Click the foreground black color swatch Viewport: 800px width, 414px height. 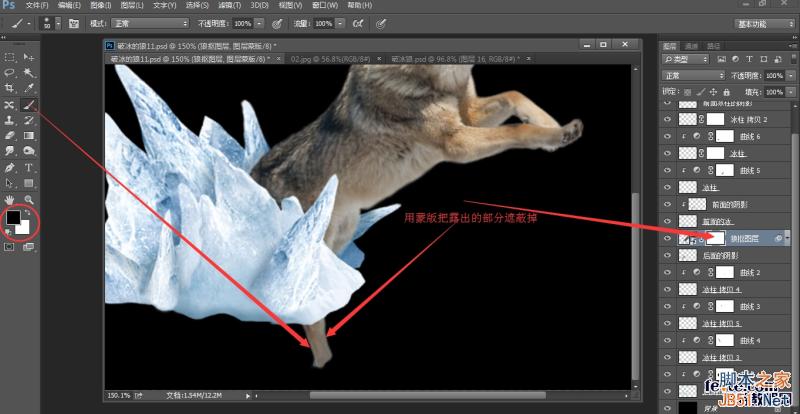pyautogui.click(x=13, y=216)
